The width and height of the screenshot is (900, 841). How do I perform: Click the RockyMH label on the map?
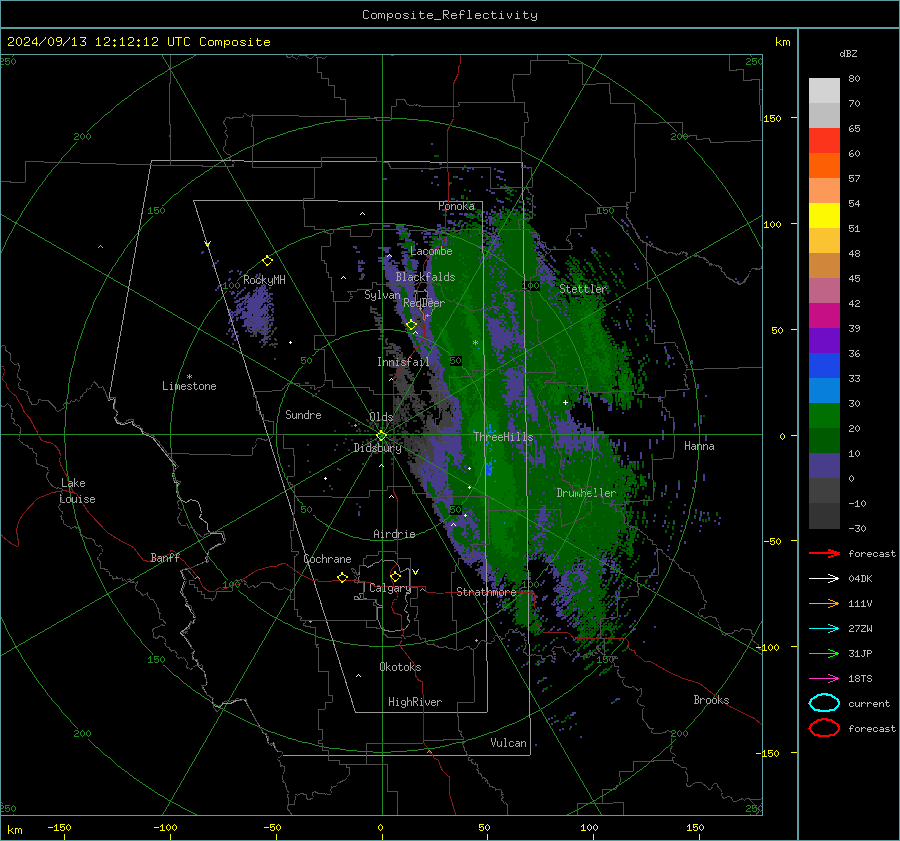click(264, 280)
